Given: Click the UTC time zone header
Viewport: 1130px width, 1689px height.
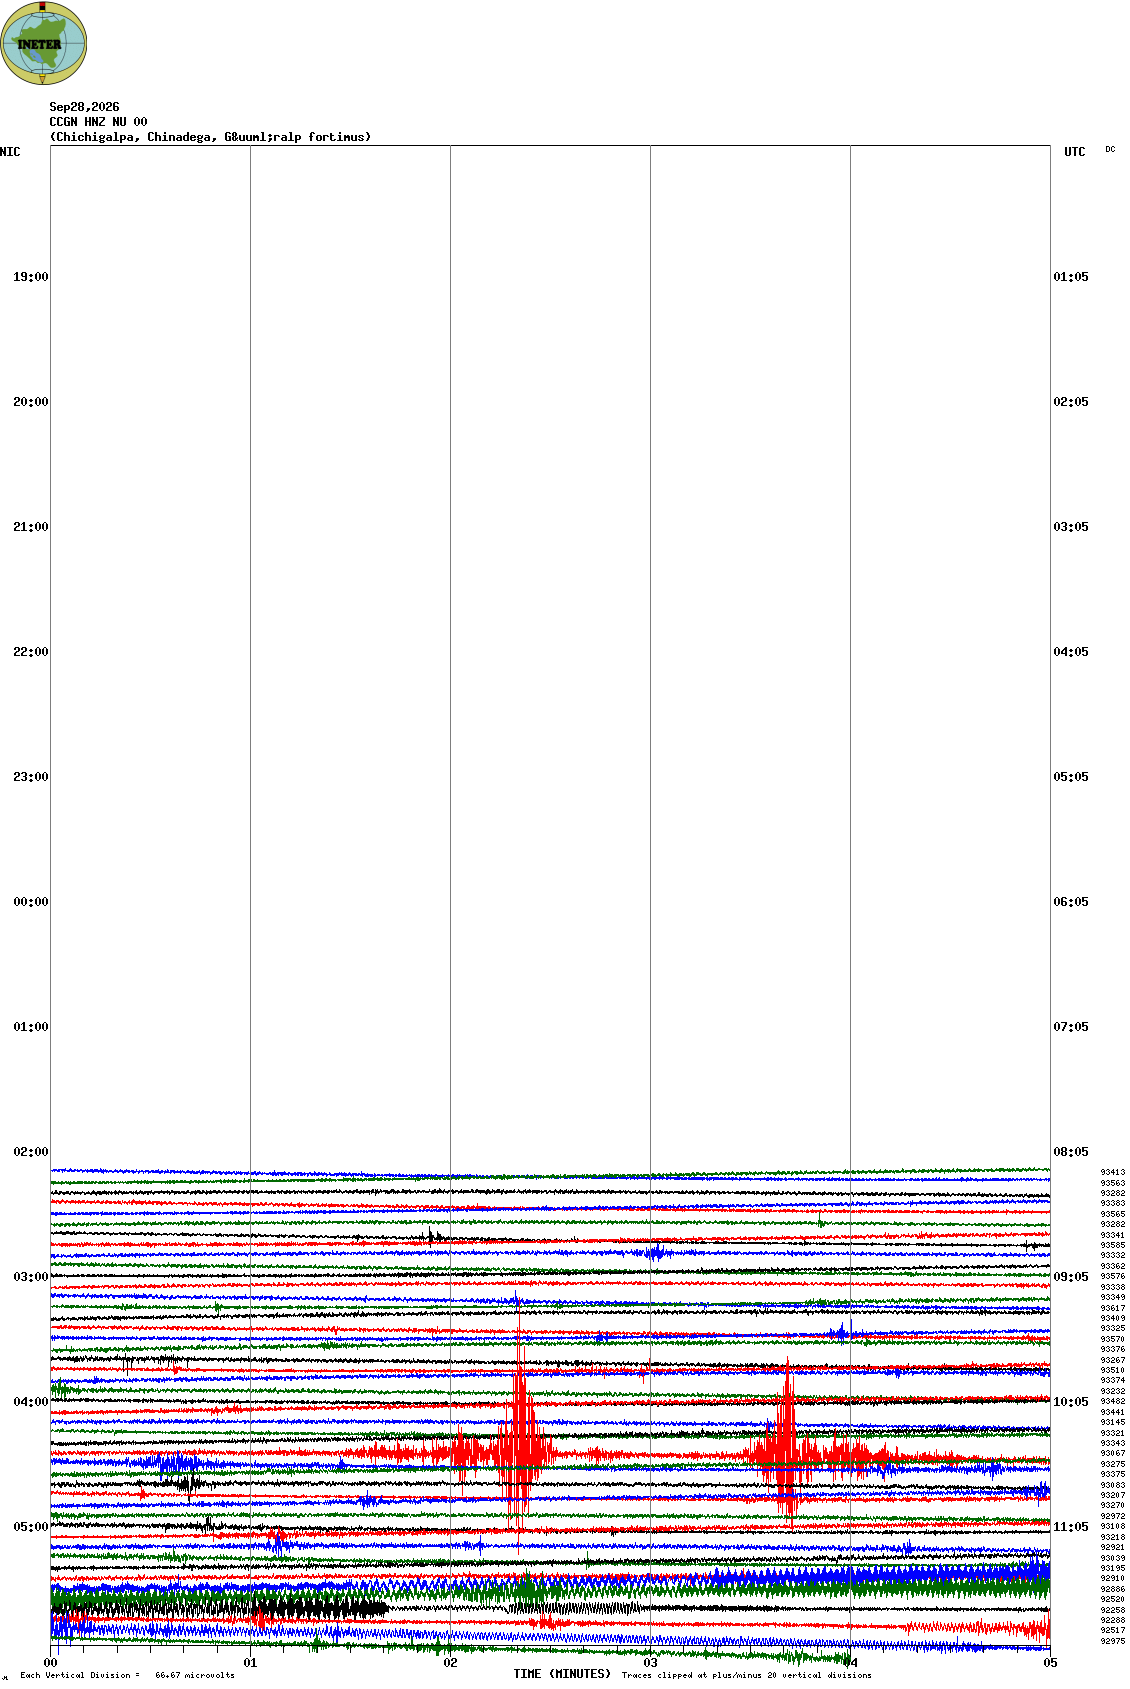Looking at the screenshot, I should (x=1075, y=152).
